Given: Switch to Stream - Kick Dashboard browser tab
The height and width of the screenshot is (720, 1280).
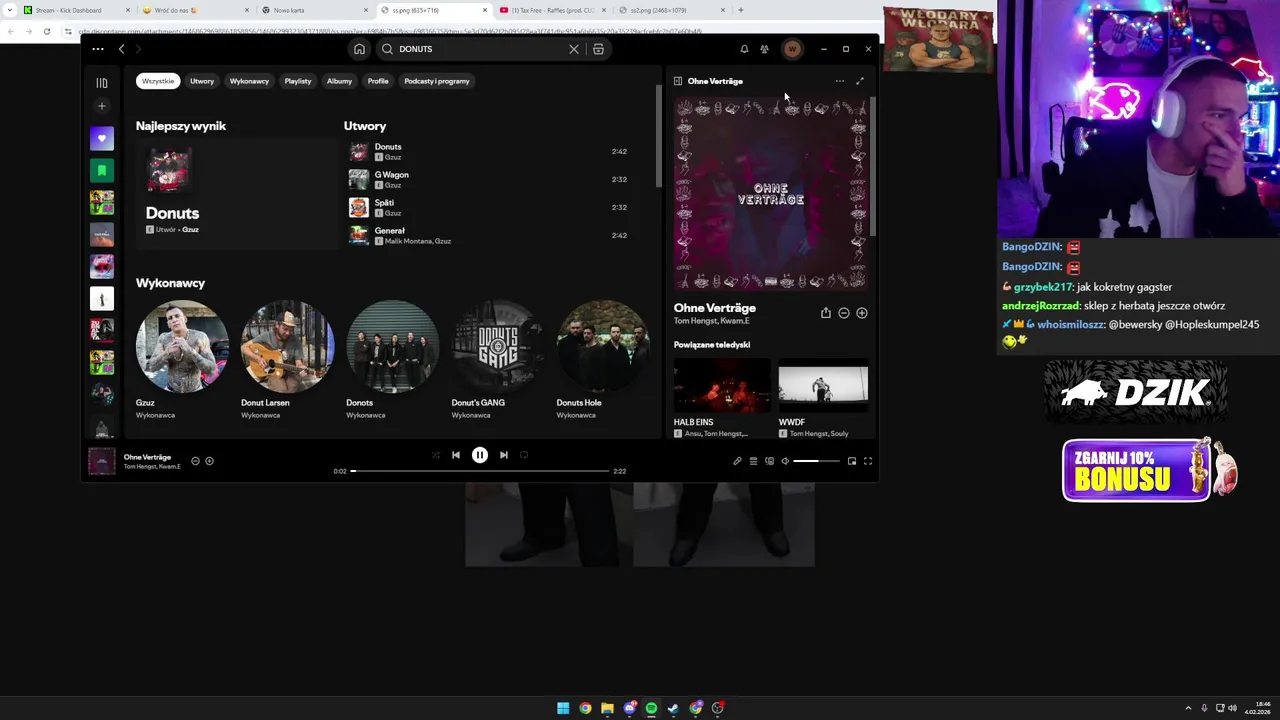Looking at the screenshot, I should click(76, 10).
